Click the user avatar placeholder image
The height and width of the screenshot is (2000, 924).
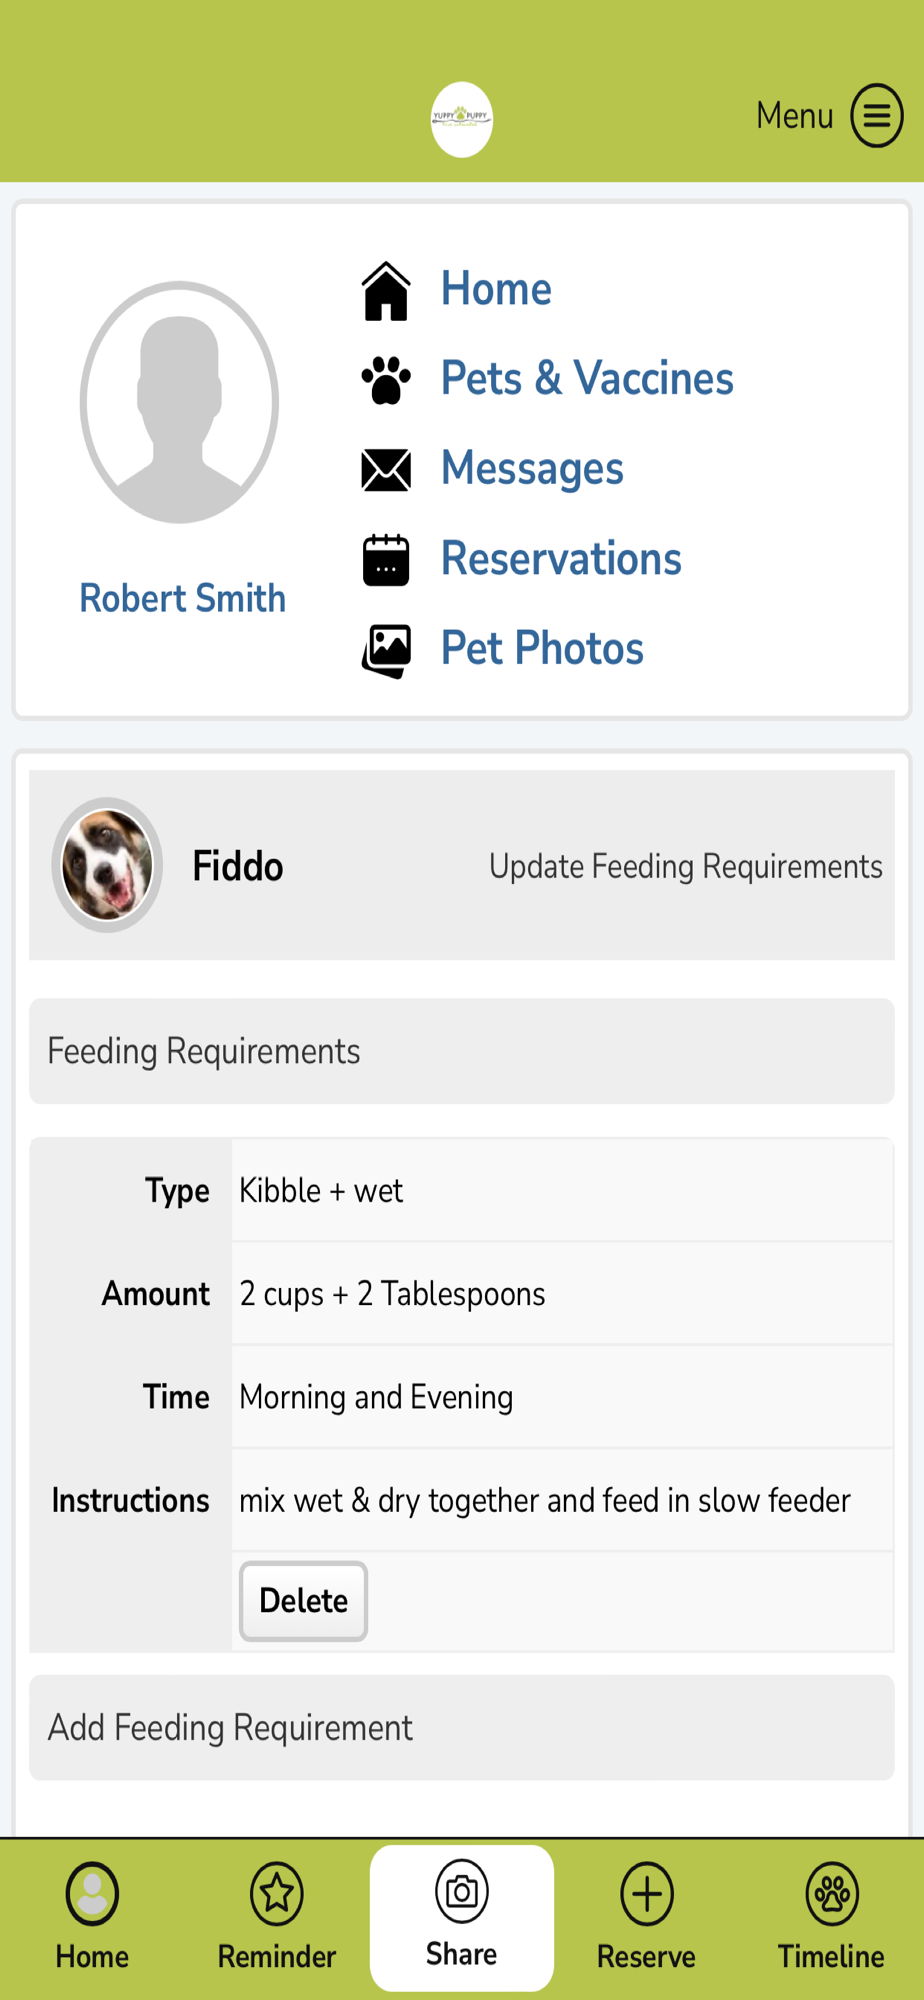tap(179, 402)
